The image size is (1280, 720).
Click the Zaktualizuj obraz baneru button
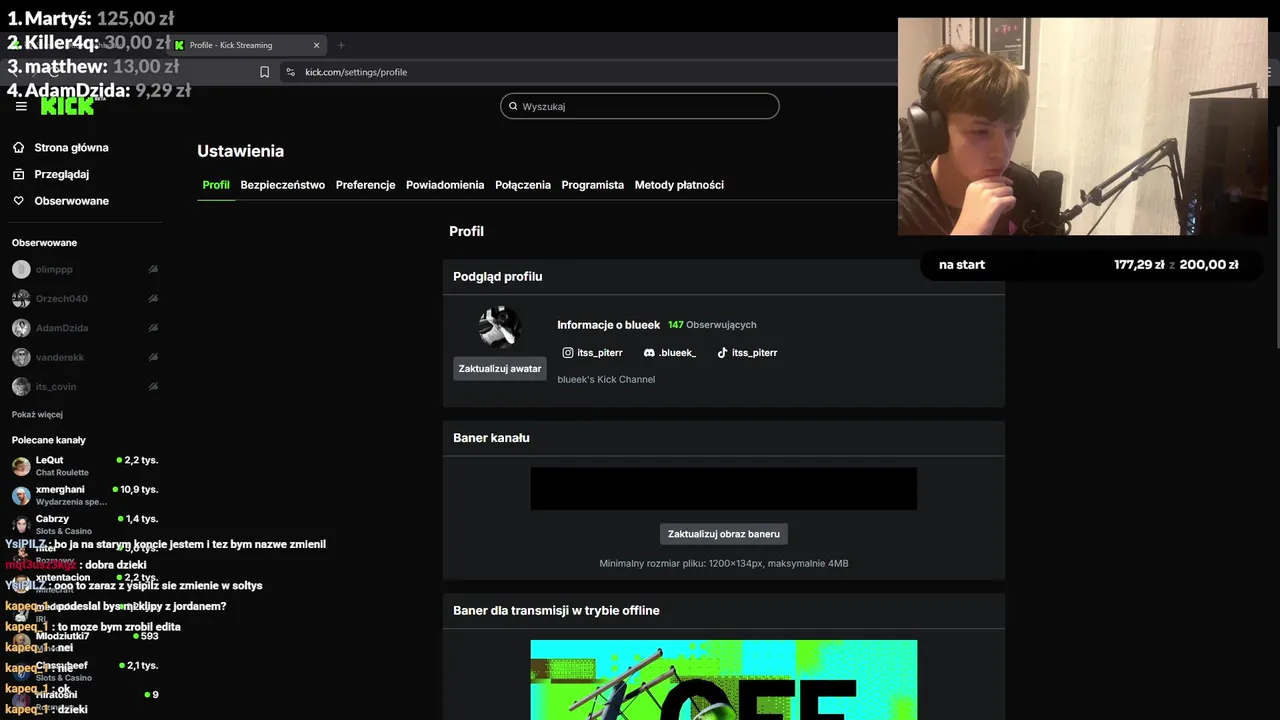pos(724,534)
